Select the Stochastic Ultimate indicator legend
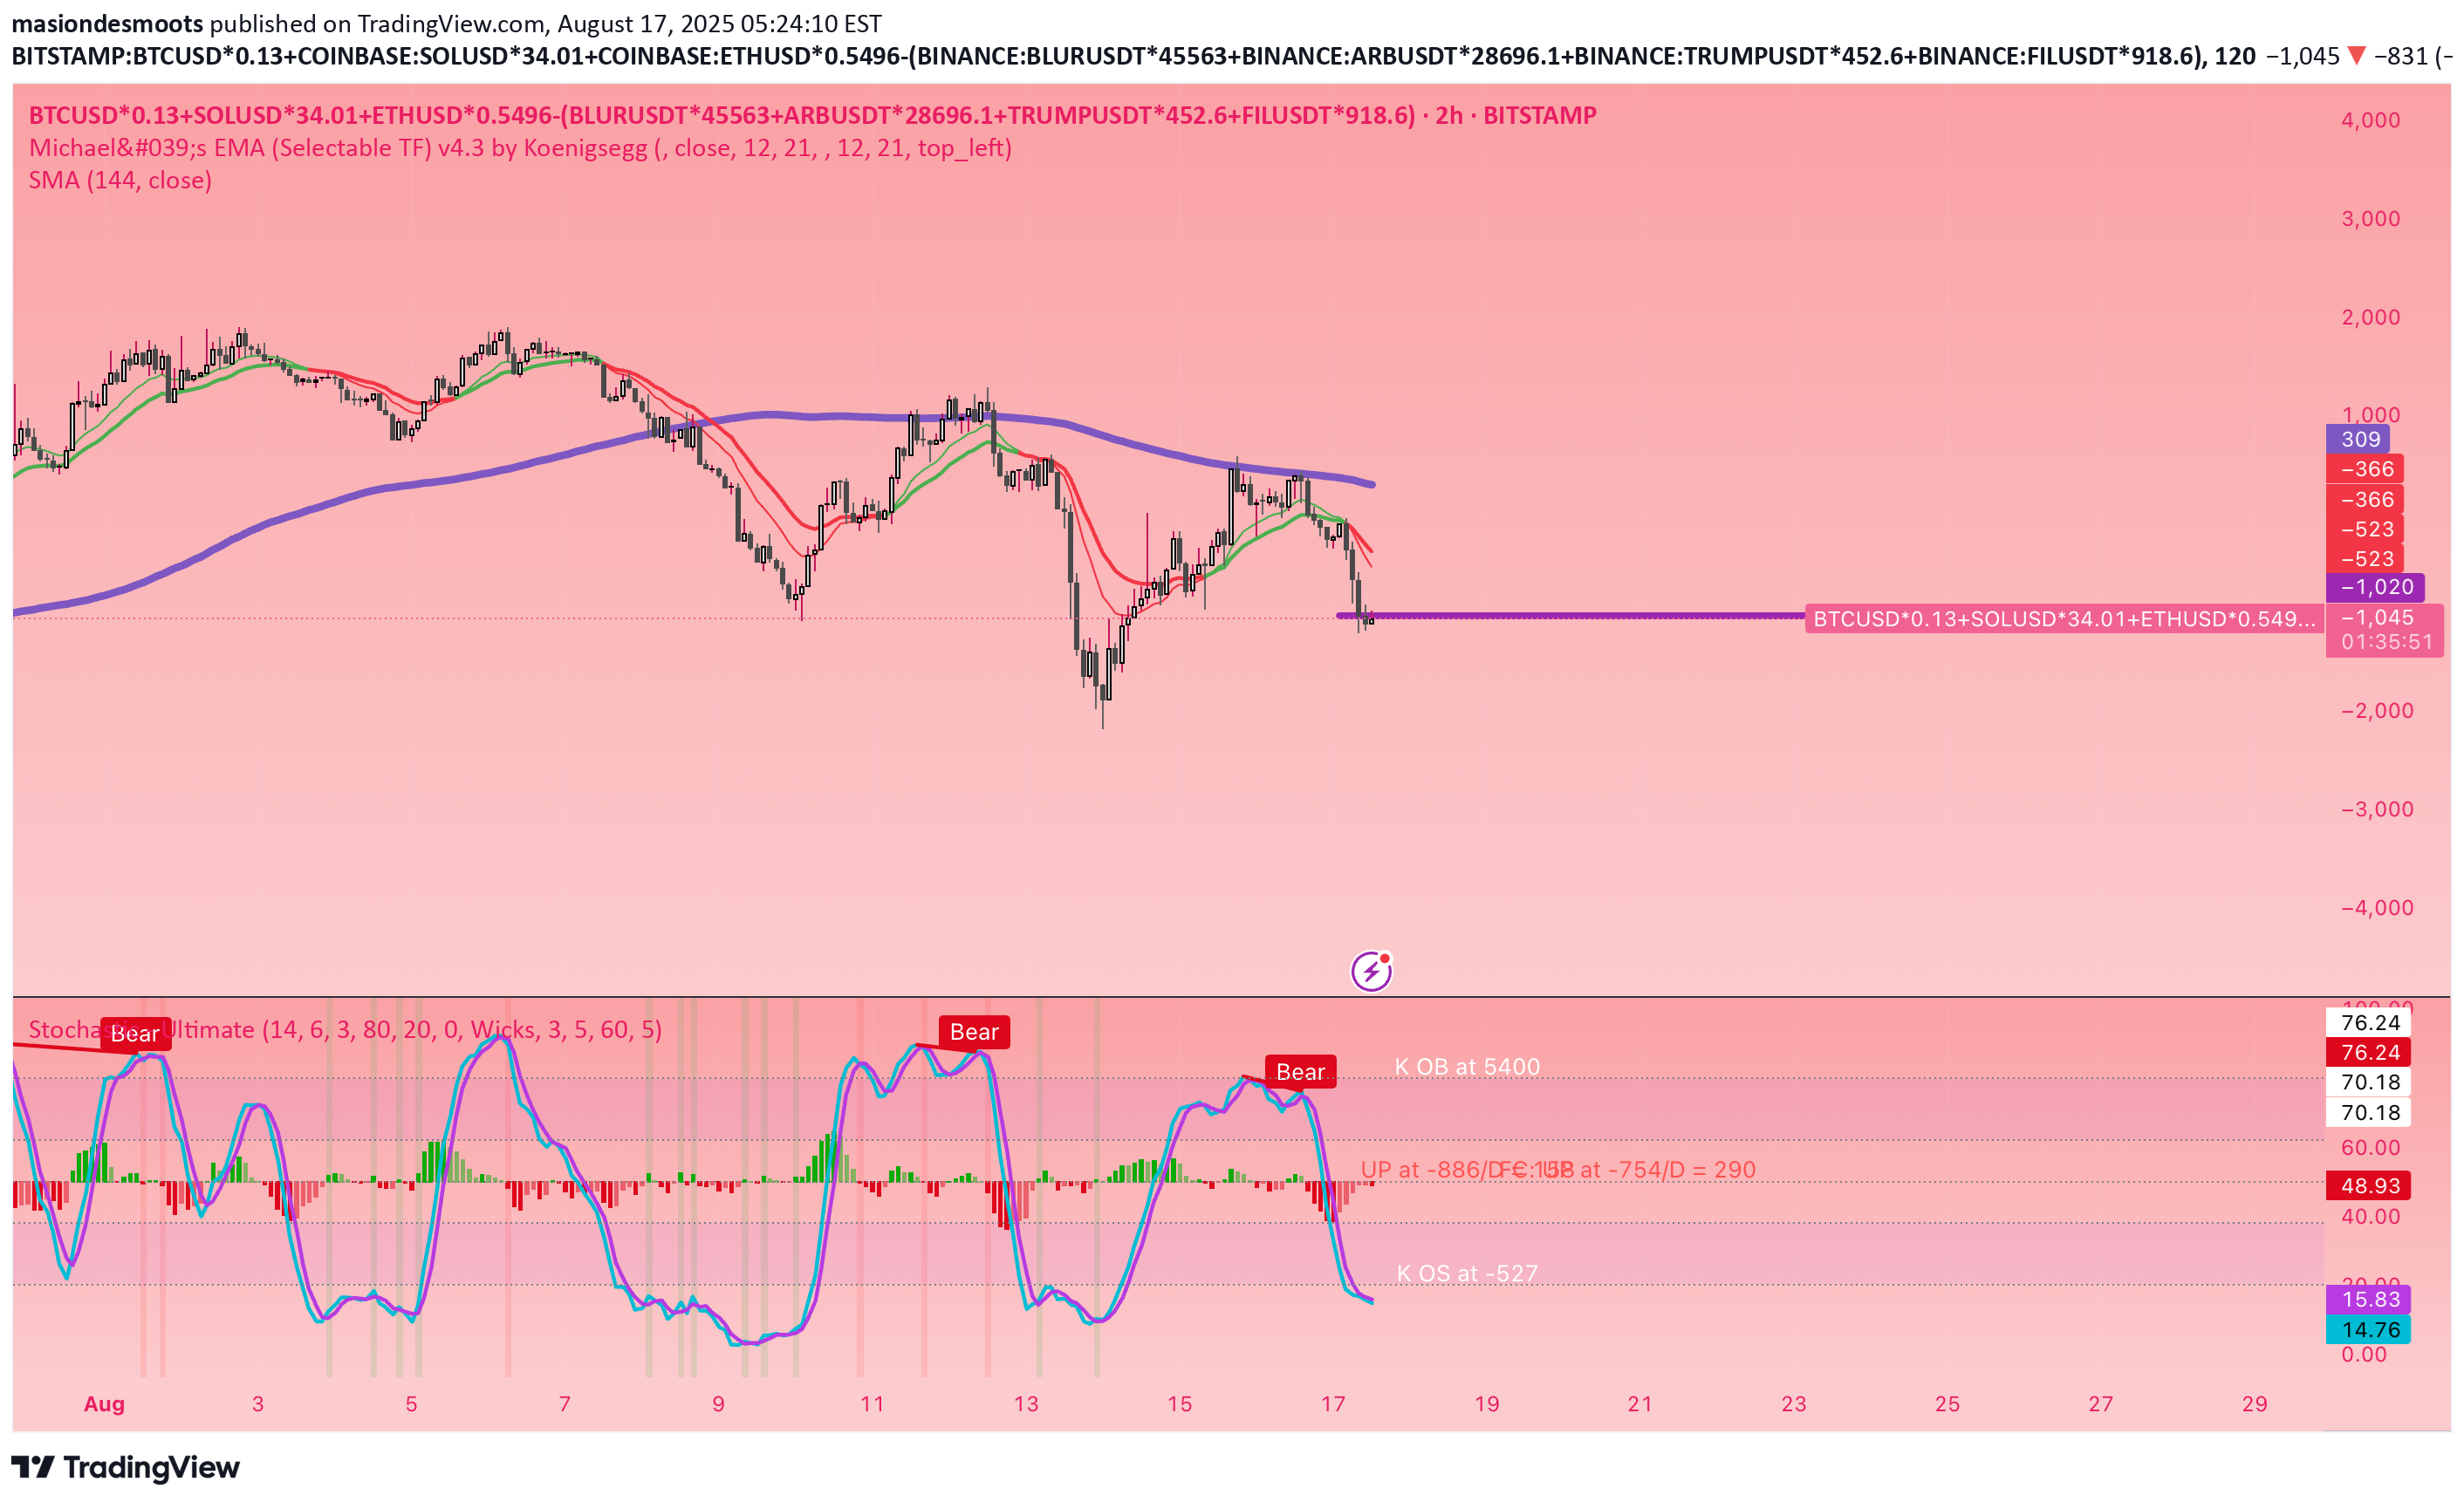 [345, 1029]
